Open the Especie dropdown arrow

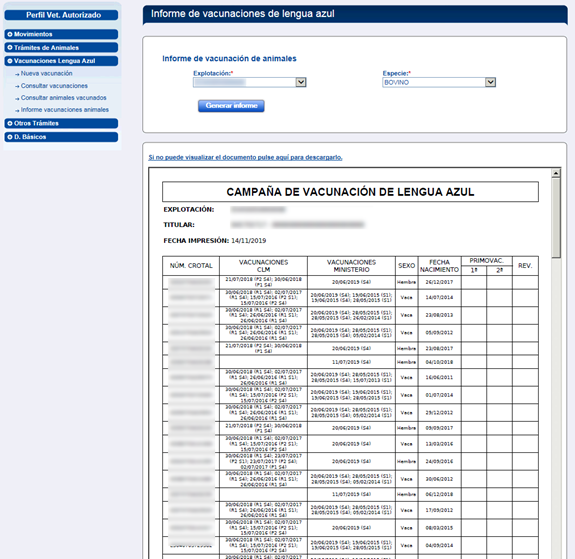[x=490, y=82]
